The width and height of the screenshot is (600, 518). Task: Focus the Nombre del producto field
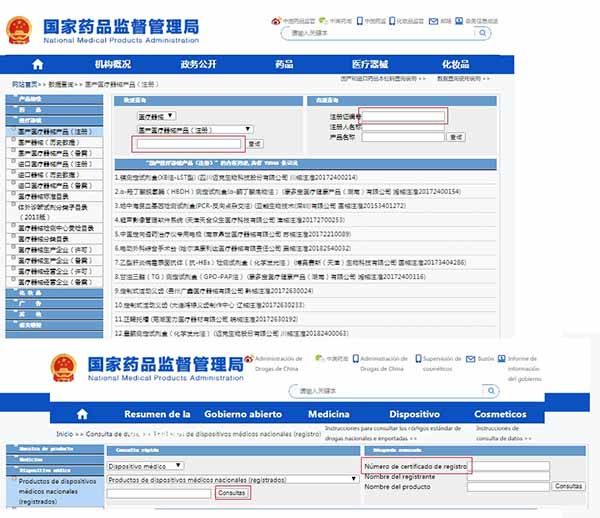(x=509, y=487)
